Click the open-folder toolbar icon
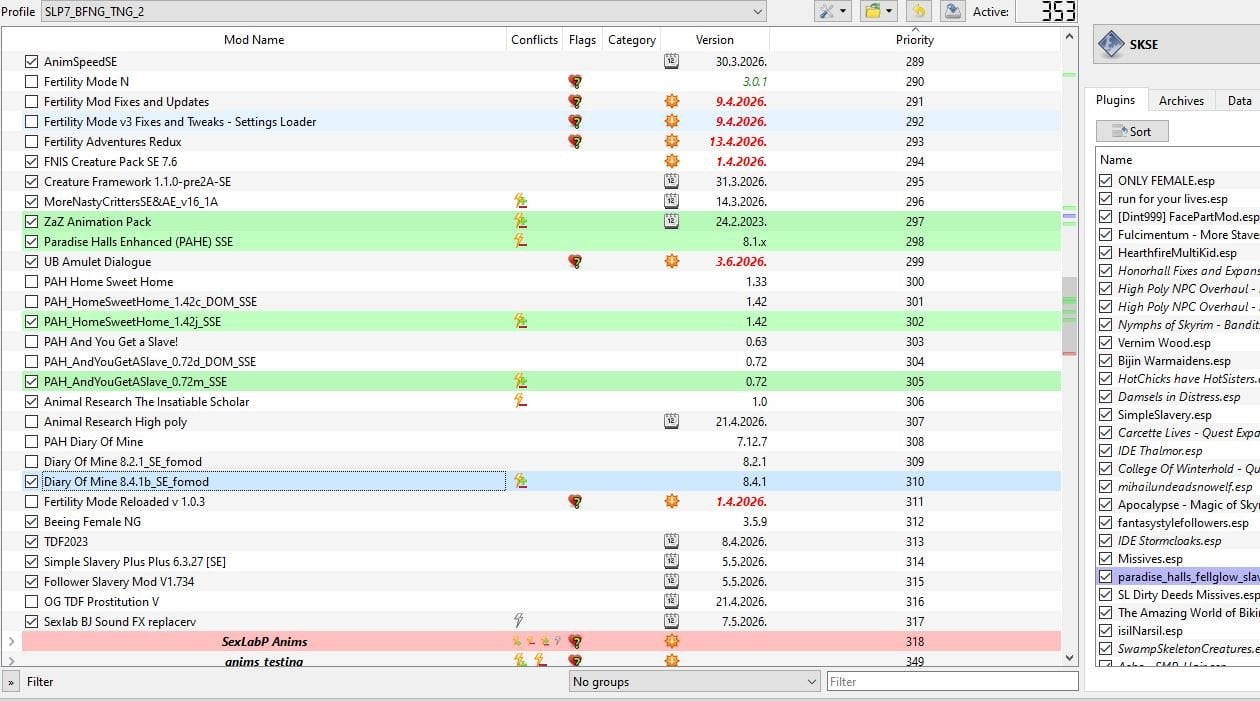 [878, 11]
